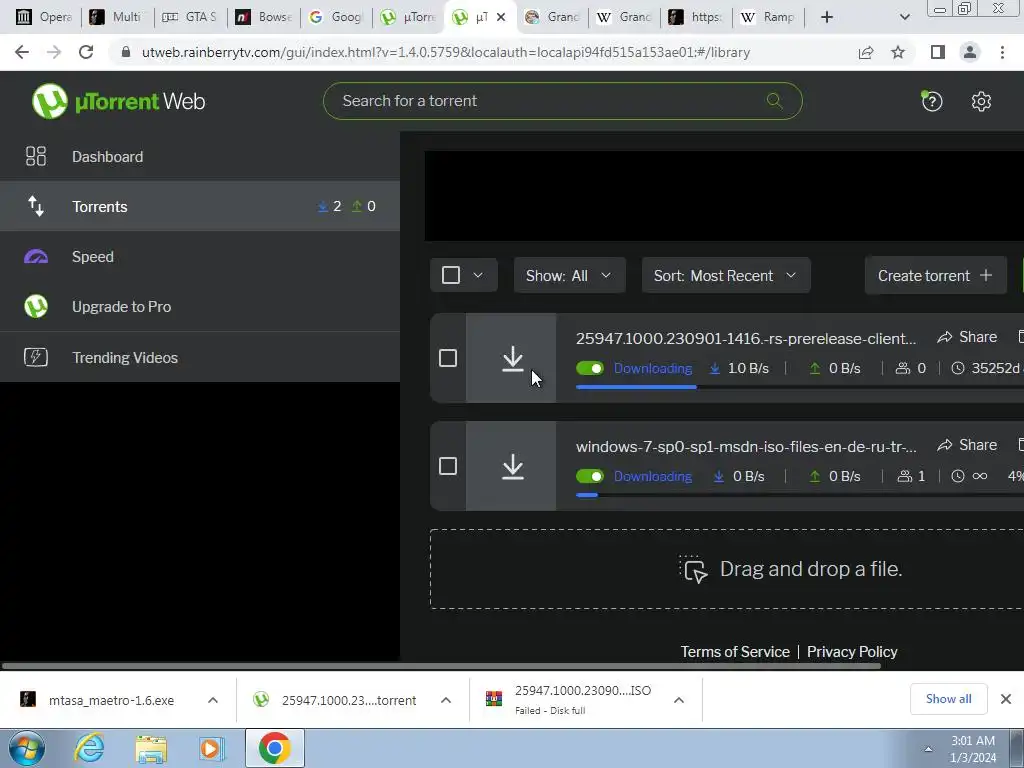Screen dimensions: 1024x768
Task: Expand options for mtasa_maetro-1.6.exe download
Action: click(x=213, y=700)
